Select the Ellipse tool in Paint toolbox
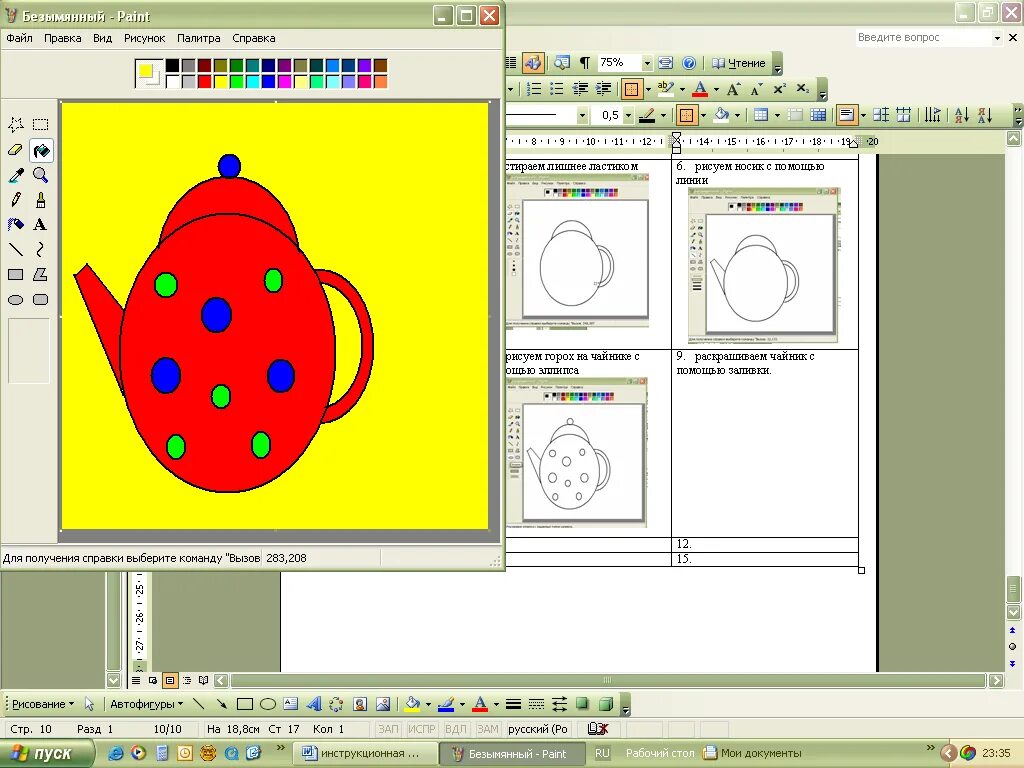The image size is (1024, 768). (16, 300)
